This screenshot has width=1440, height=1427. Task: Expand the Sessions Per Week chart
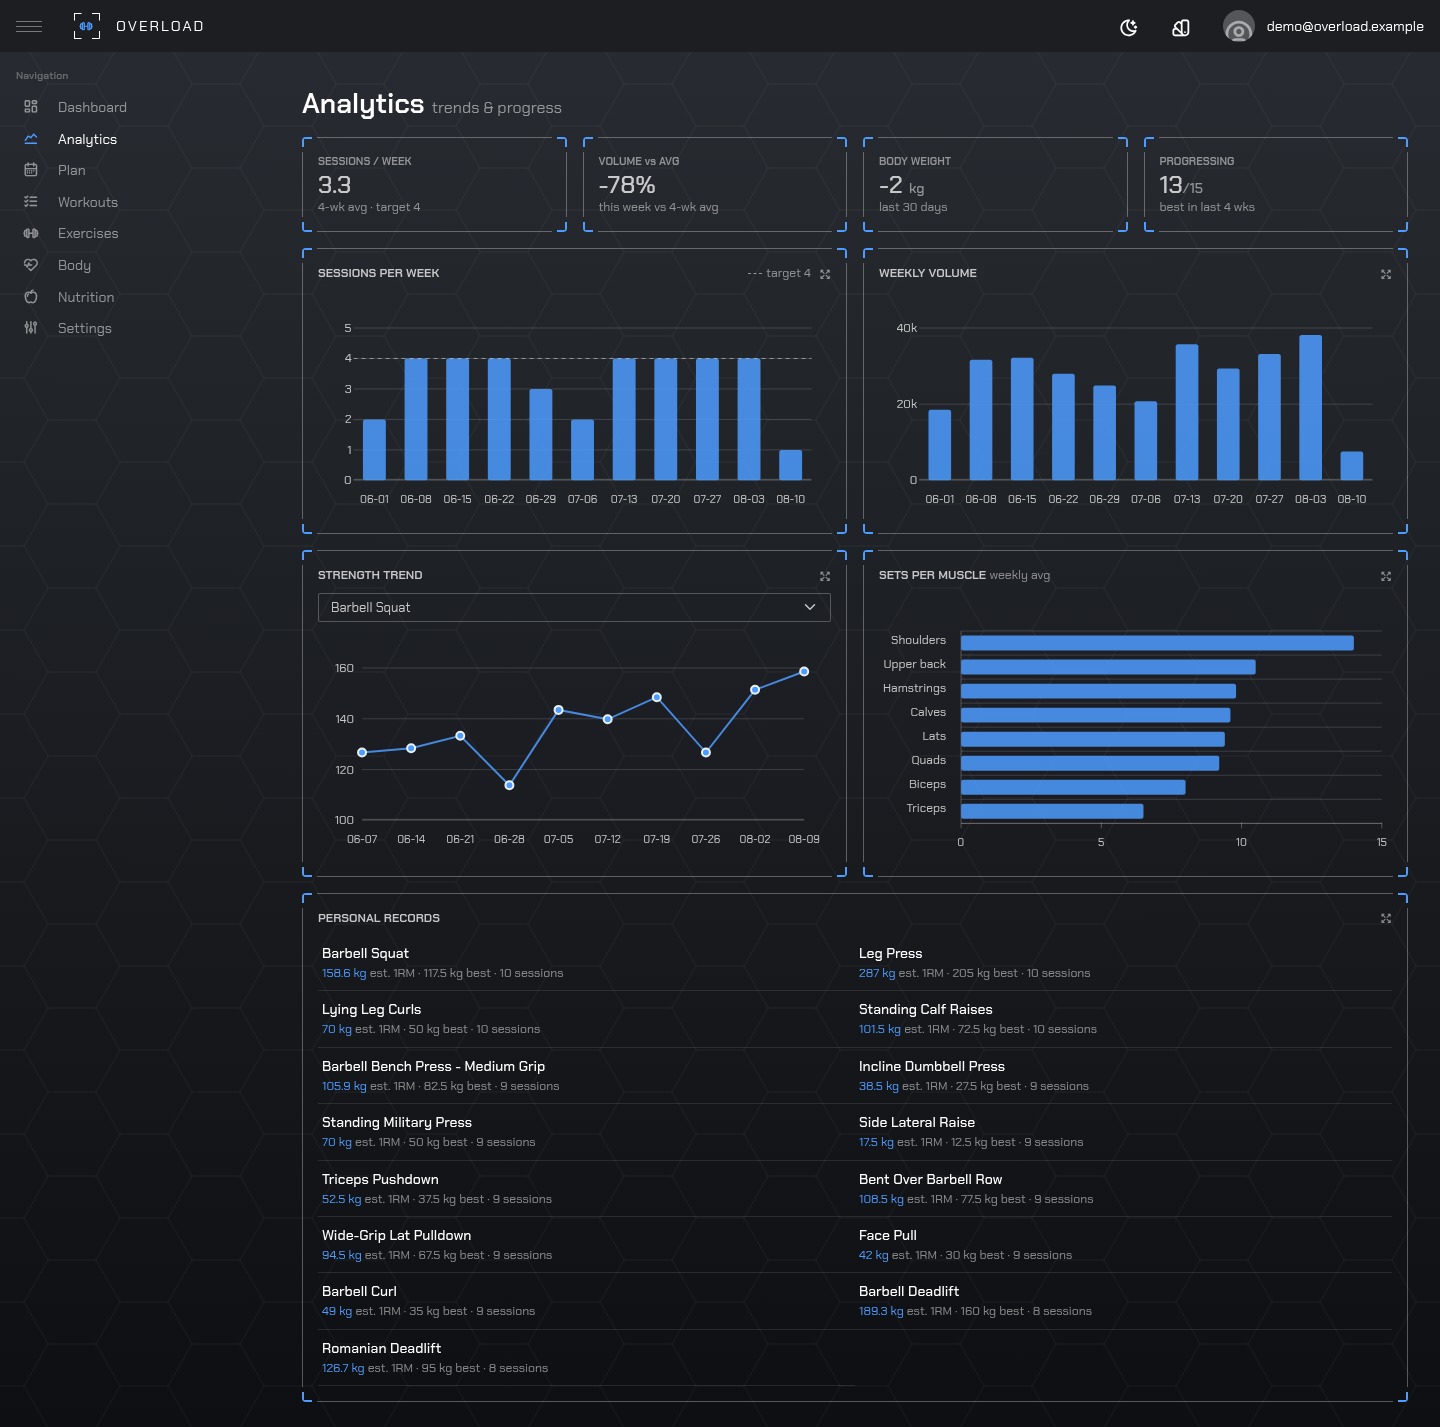(x=825, y=274)
